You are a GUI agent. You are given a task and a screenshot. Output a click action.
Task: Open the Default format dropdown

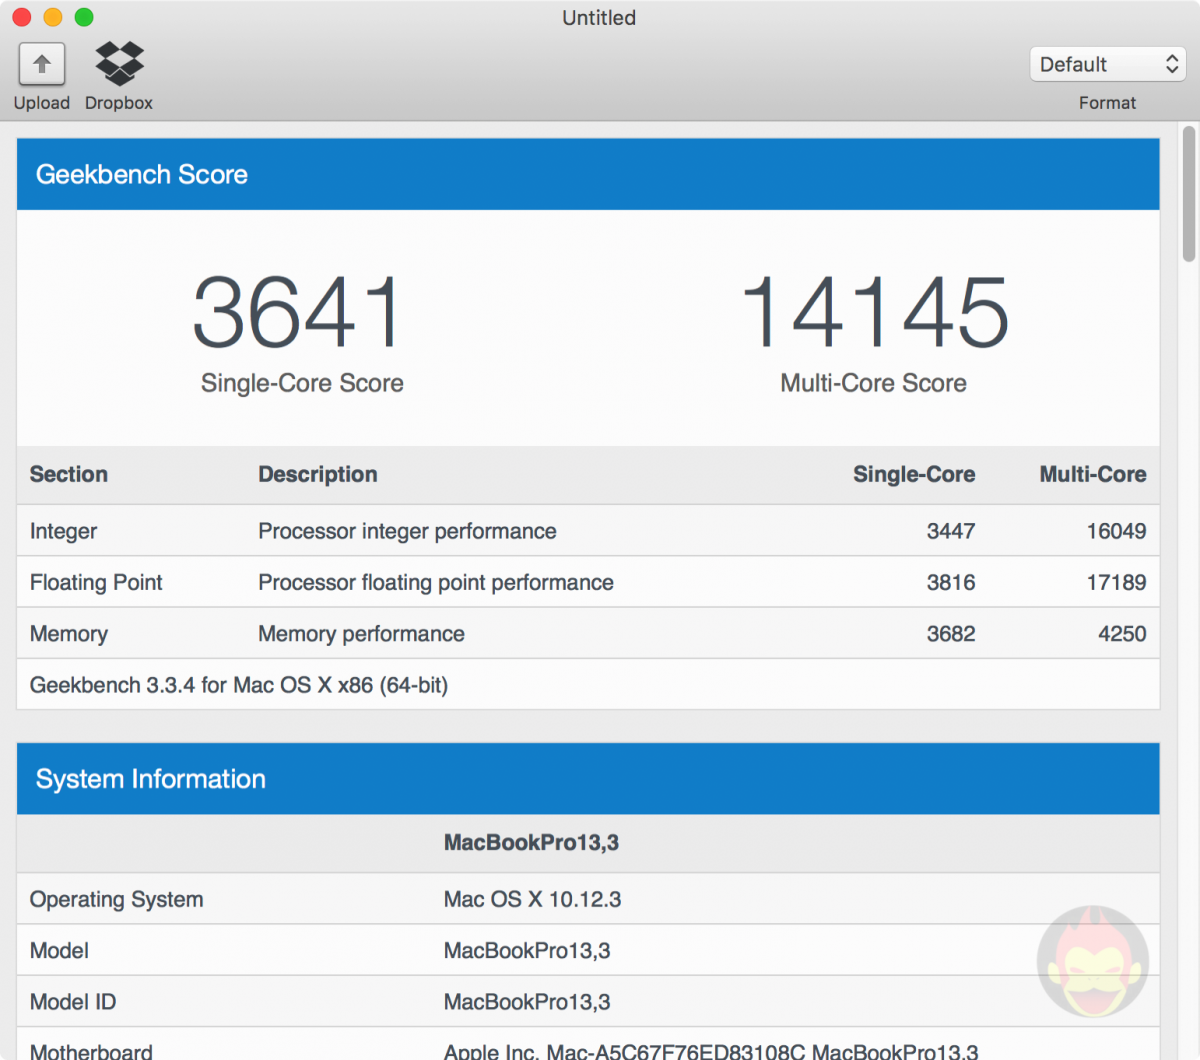pos(1107,64)
